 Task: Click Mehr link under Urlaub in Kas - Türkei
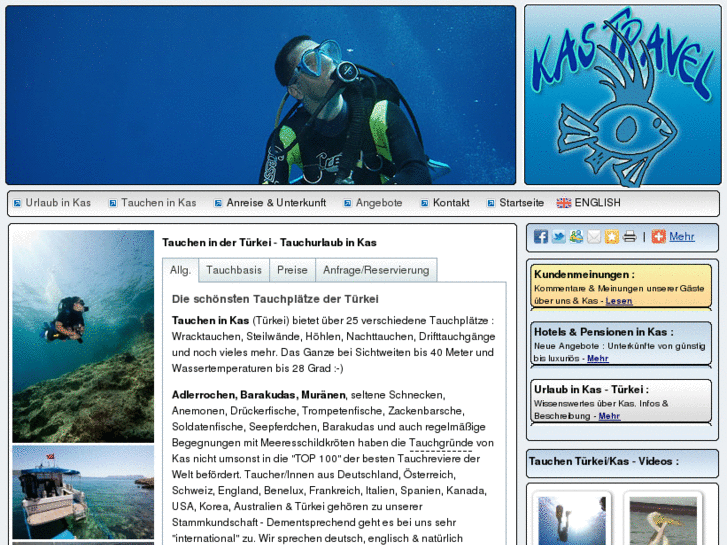coord(609,416)
